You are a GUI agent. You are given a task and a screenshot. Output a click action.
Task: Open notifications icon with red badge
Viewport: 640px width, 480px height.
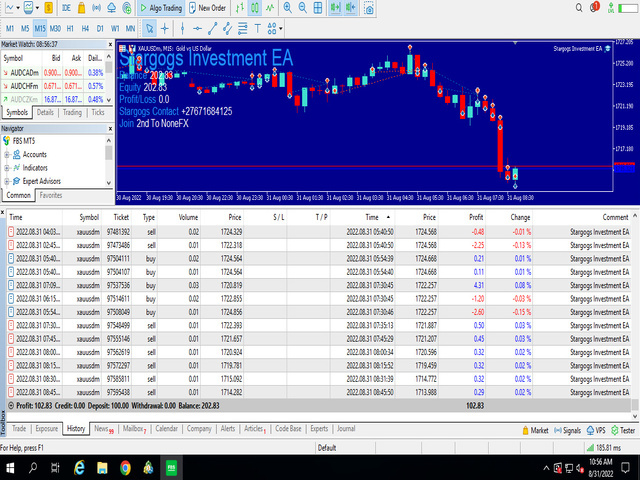coord(594,7)
